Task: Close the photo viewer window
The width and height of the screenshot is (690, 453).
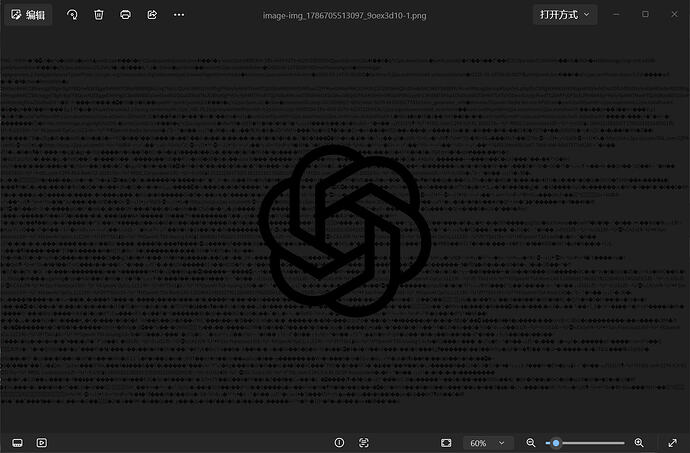Action: [x=674, y=15]
